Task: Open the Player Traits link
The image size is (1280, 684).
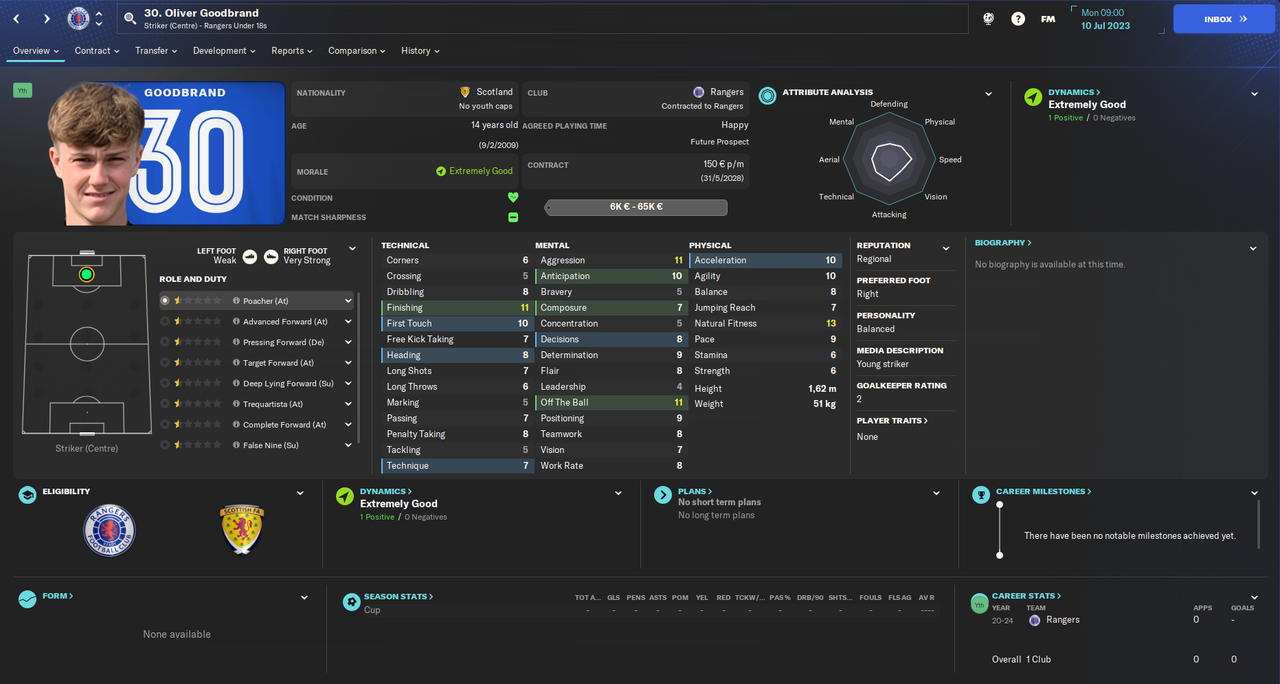Action: (x=892, y=421)
